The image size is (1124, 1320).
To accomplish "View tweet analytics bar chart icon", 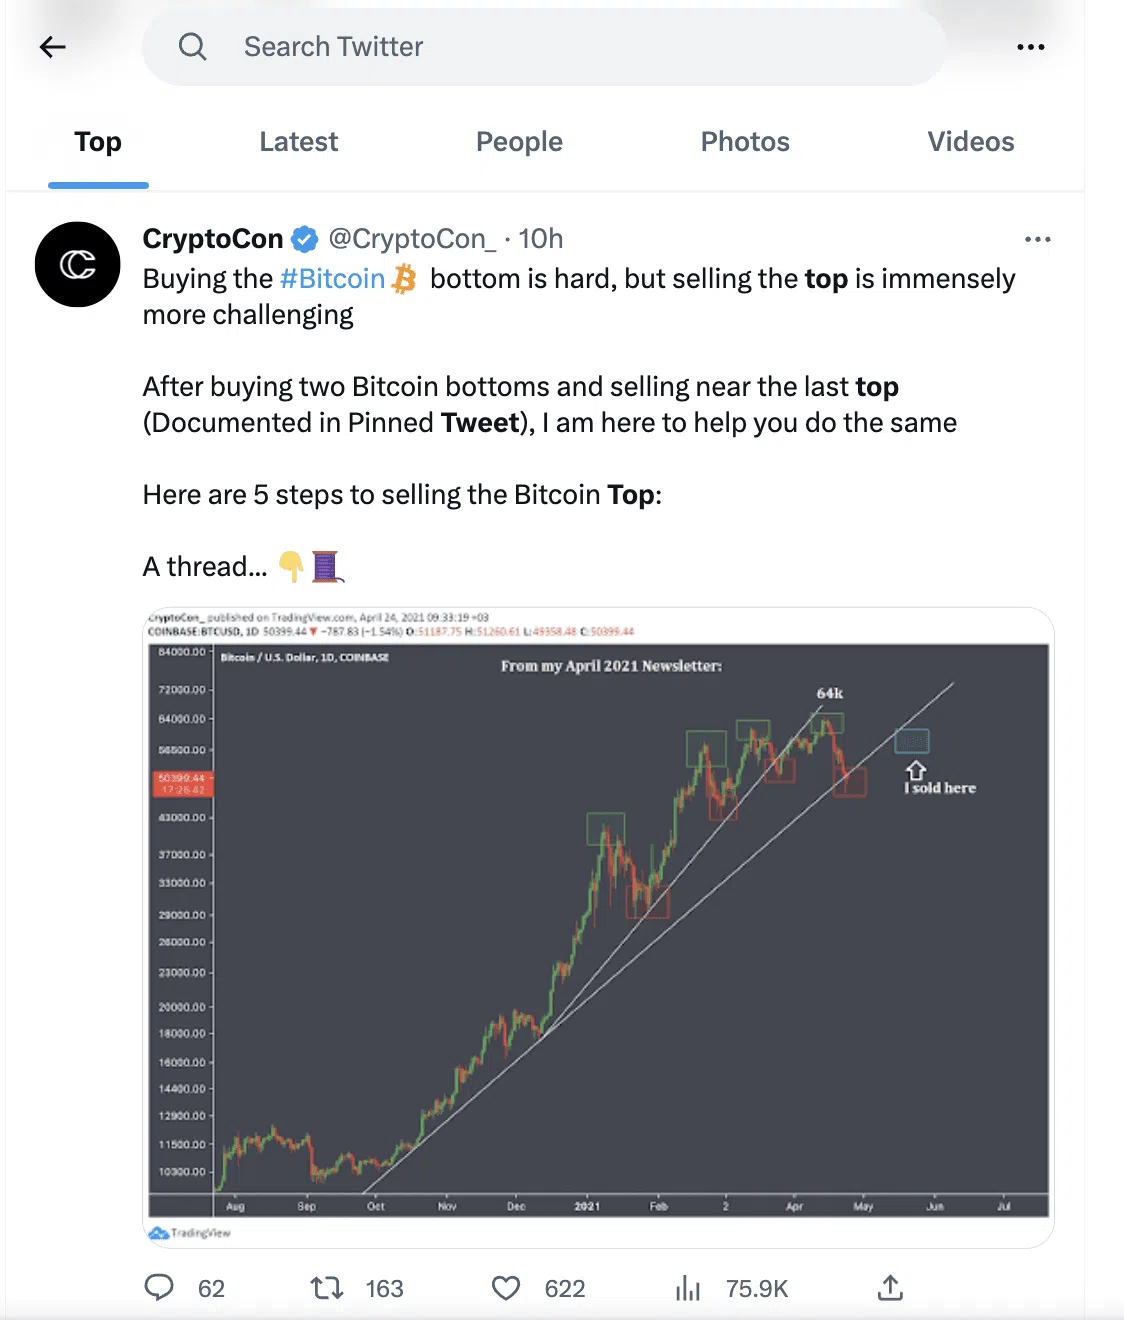I will (x=688, y=1288).
